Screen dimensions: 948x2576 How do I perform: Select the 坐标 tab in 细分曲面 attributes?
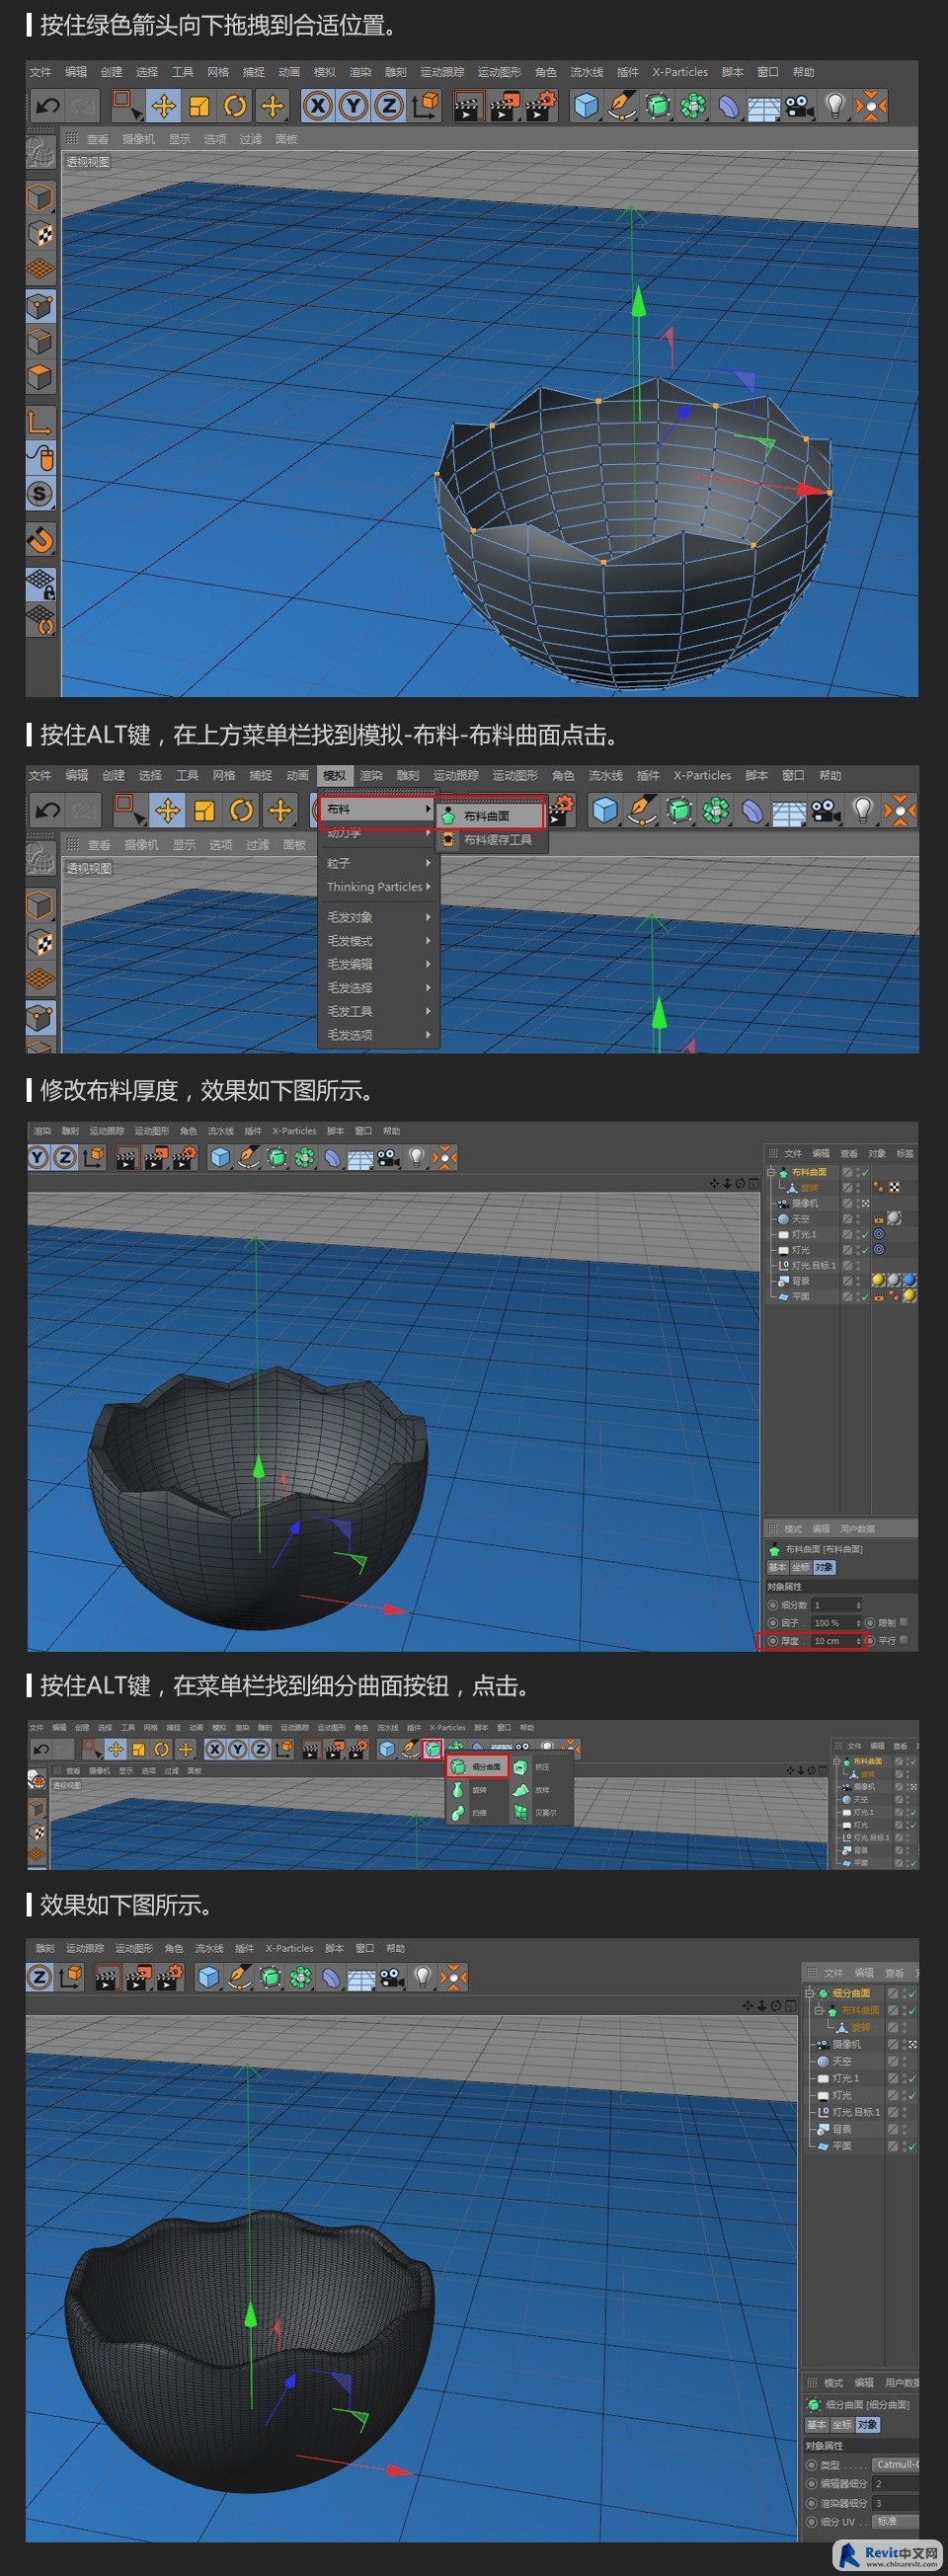tap(842, 2425)
